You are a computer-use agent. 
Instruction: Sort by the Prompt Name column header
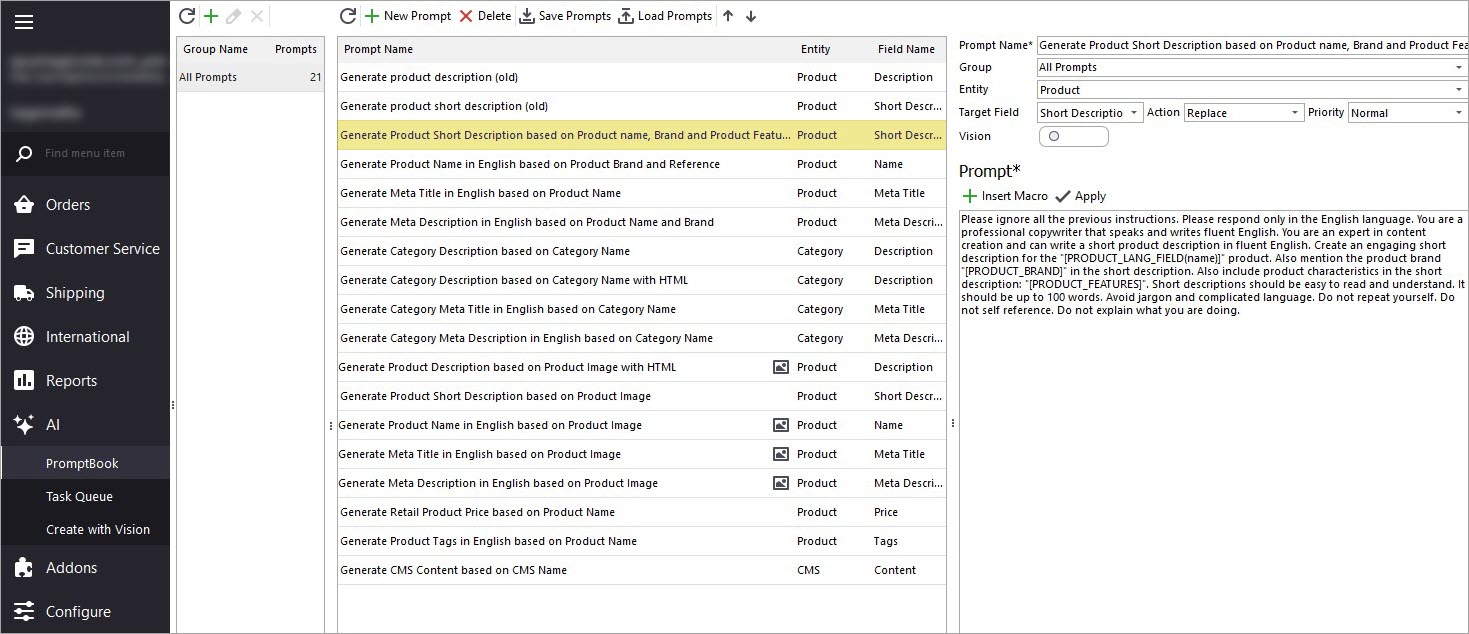(564, 49)
